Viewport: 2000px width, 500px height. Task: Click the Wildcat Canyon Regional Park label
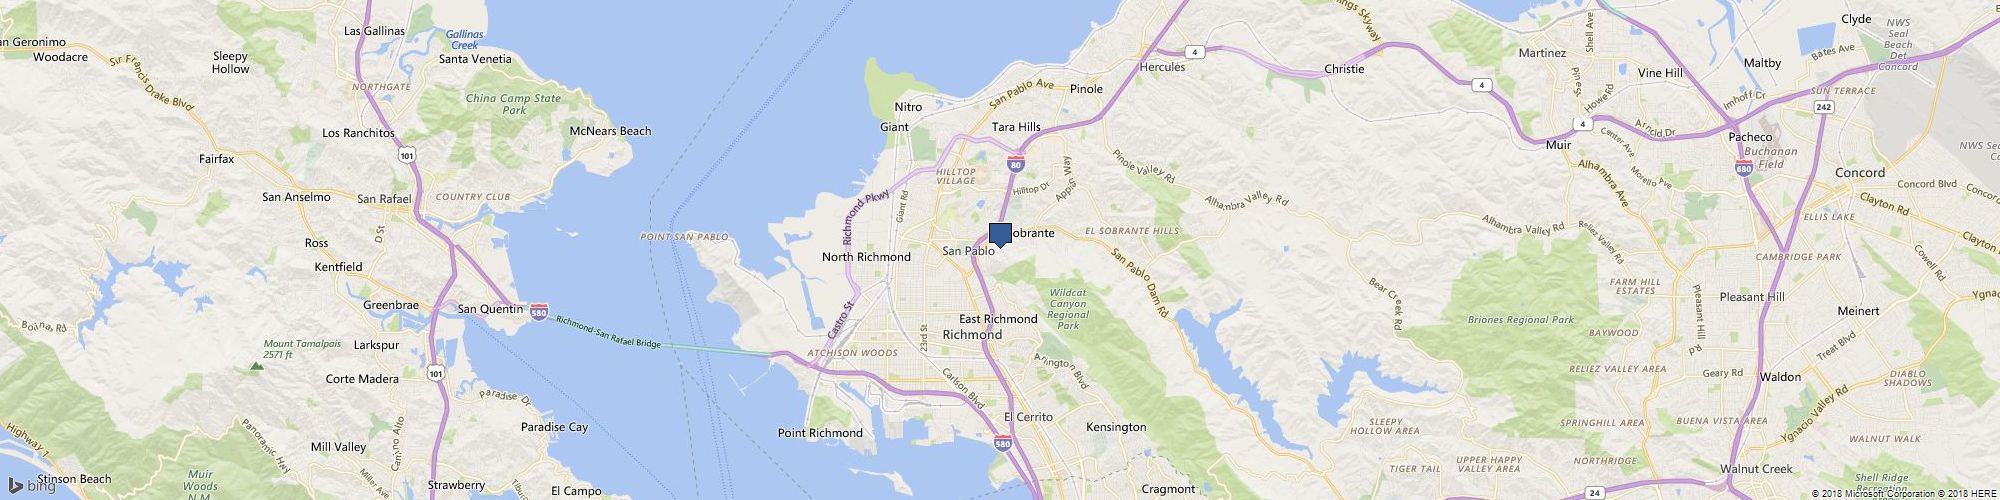(x=1067, y=309)
